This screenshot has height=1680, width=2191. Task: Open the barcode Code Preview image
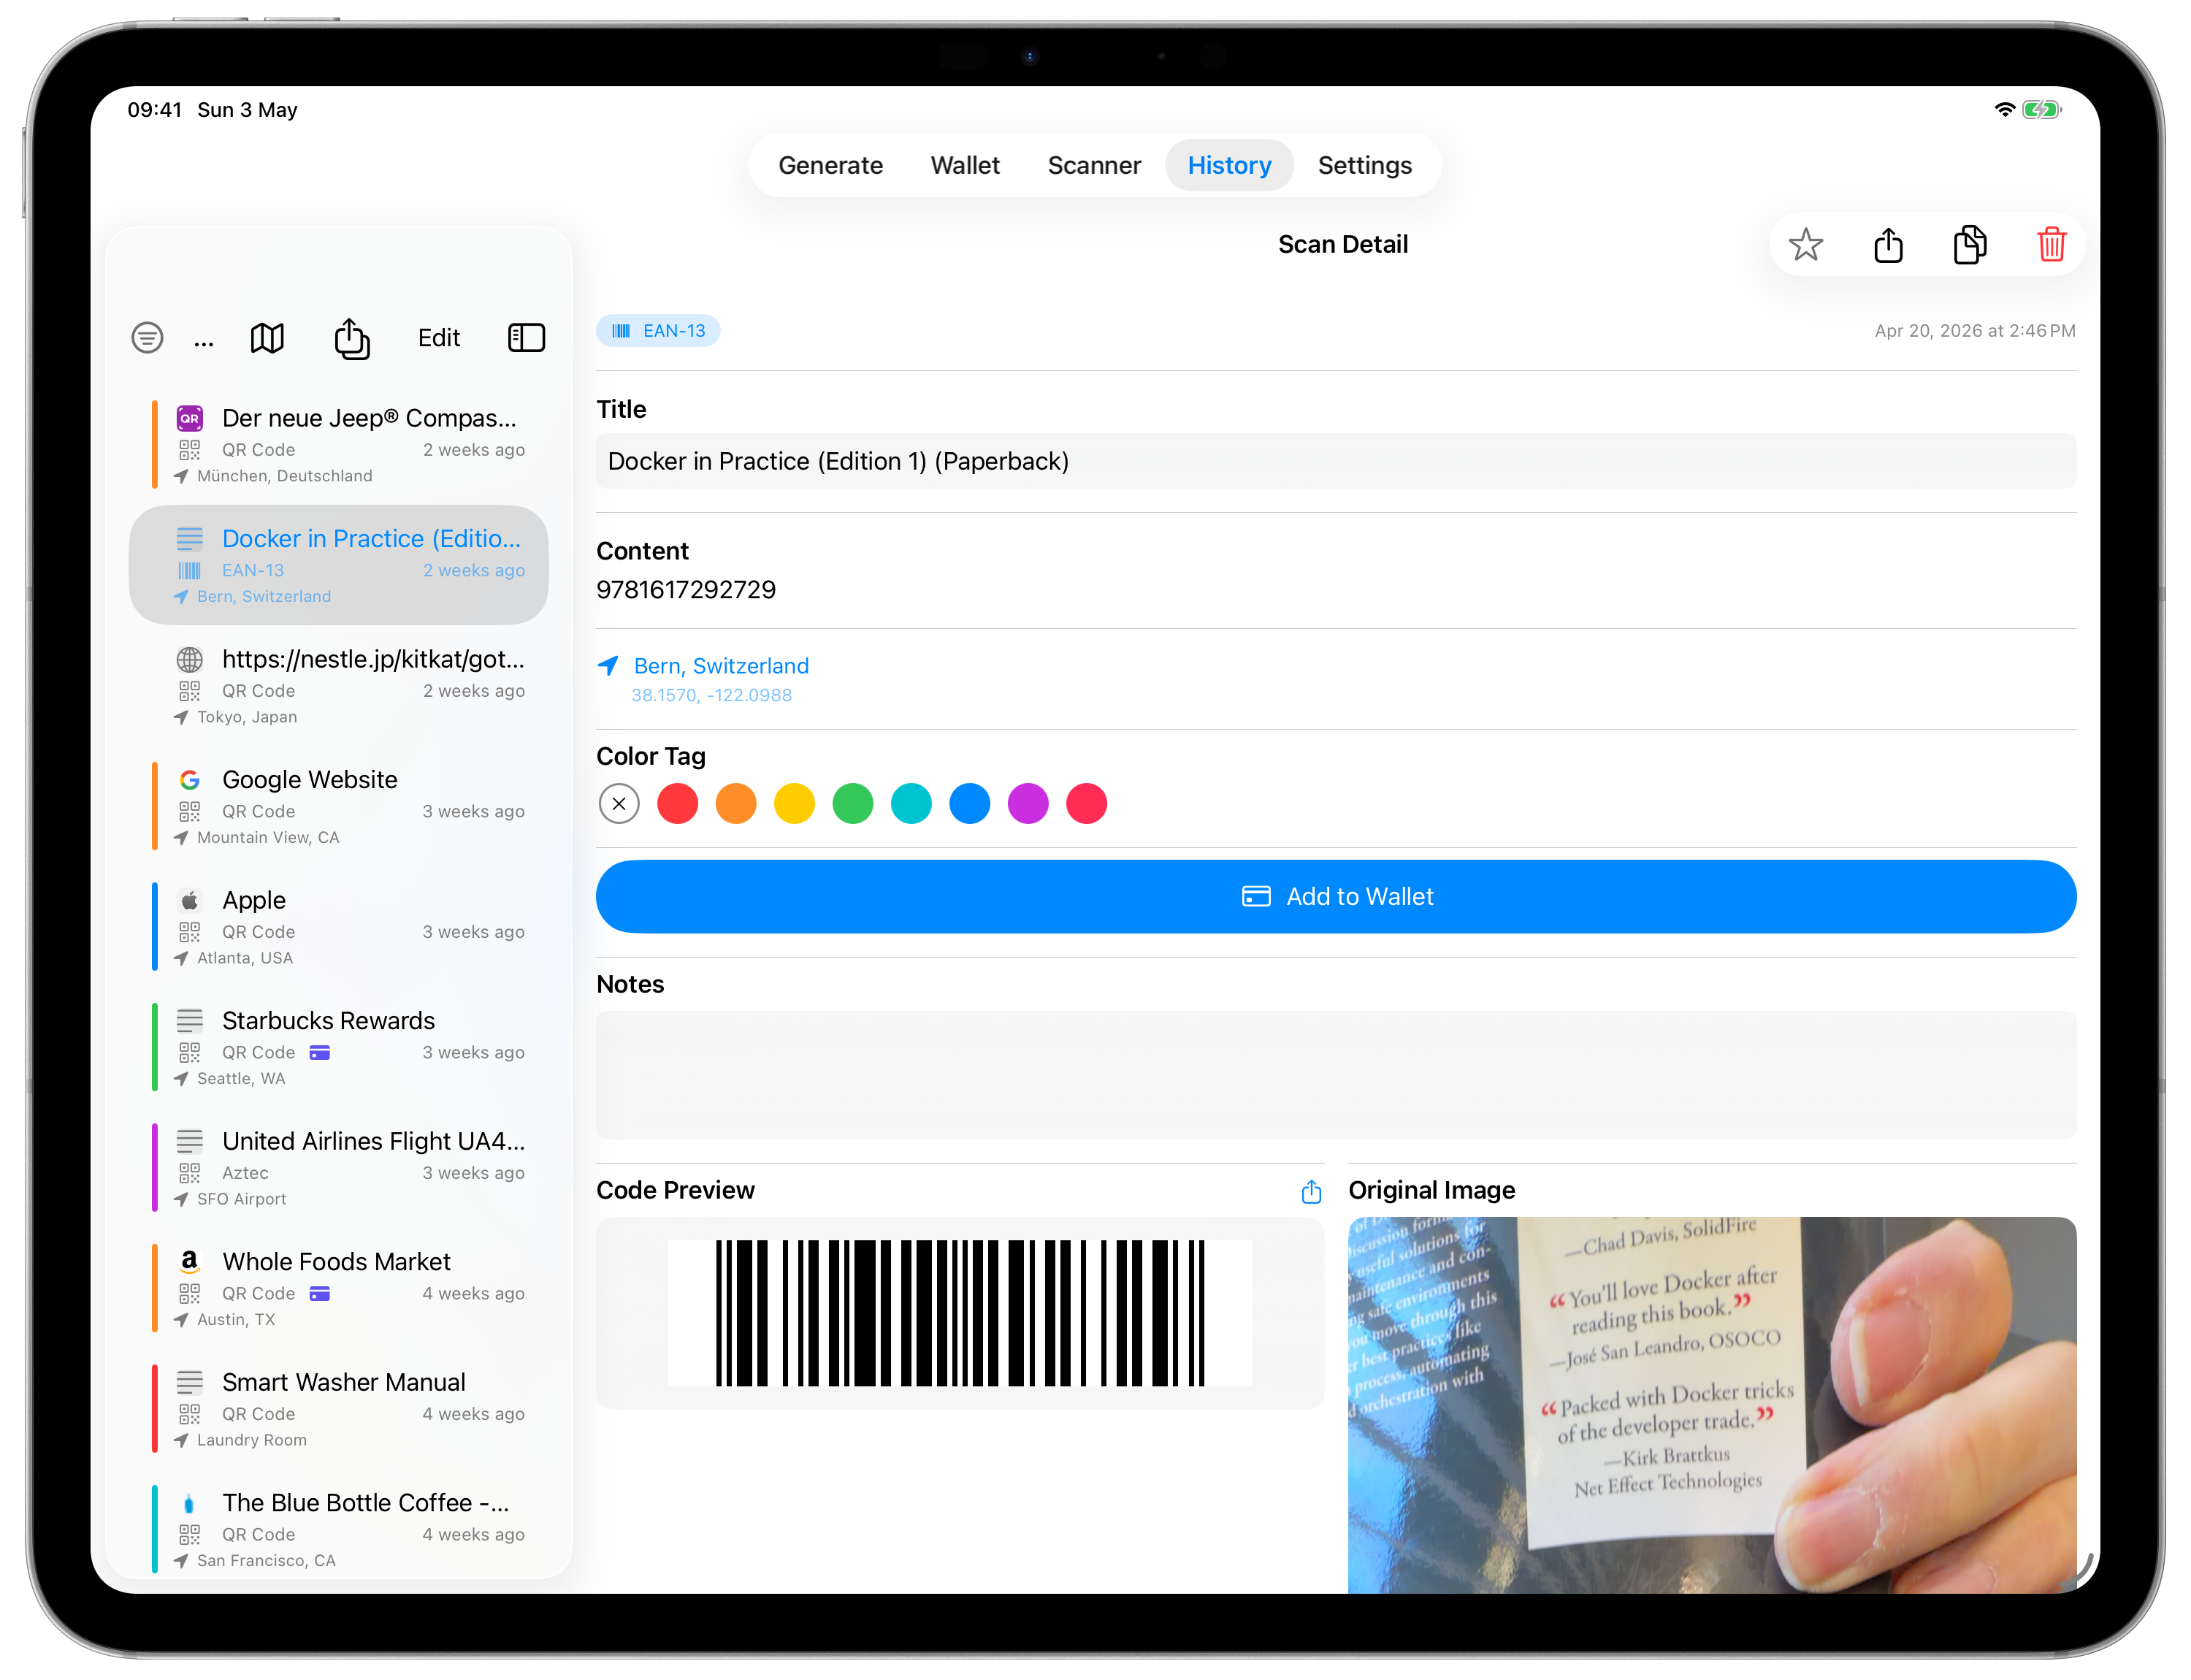click(x=960, y=1313)
